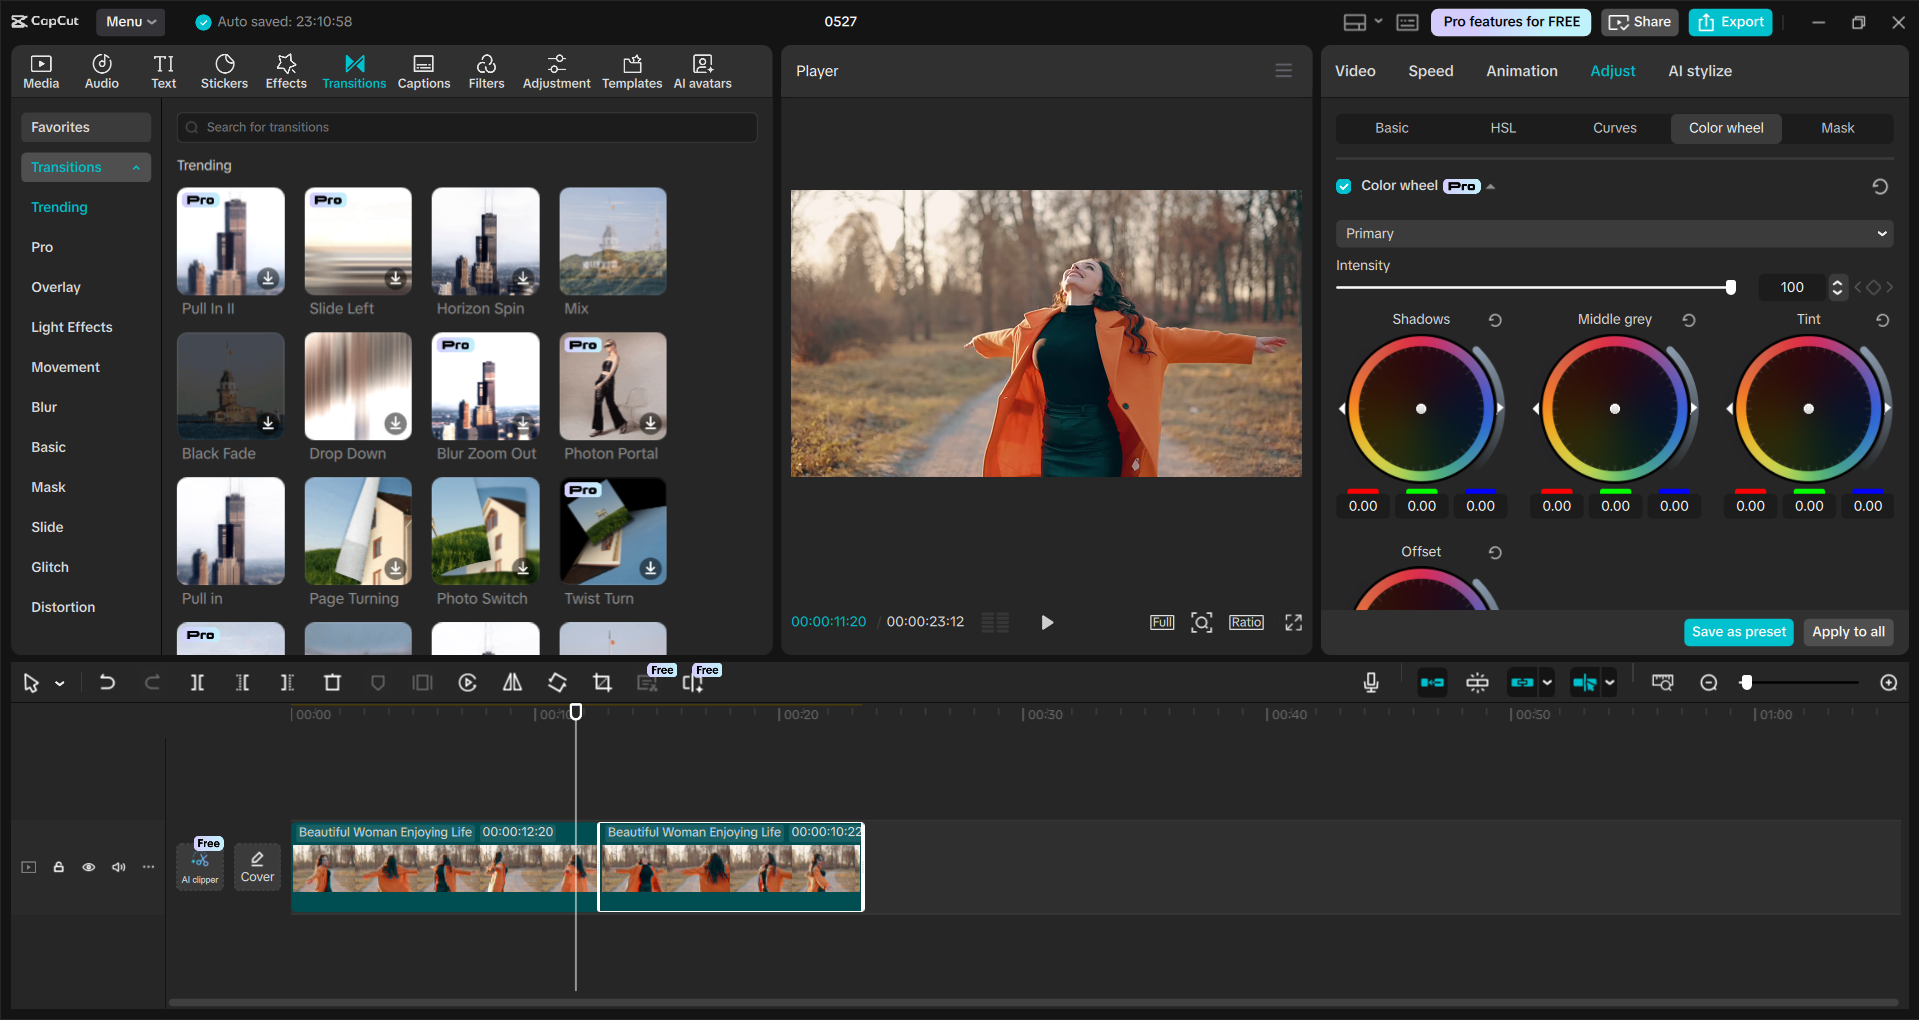Start a voiceover recording with the microphone icon
The width and height of the screenshot is (1919, 1020).
click(1370, 683)
